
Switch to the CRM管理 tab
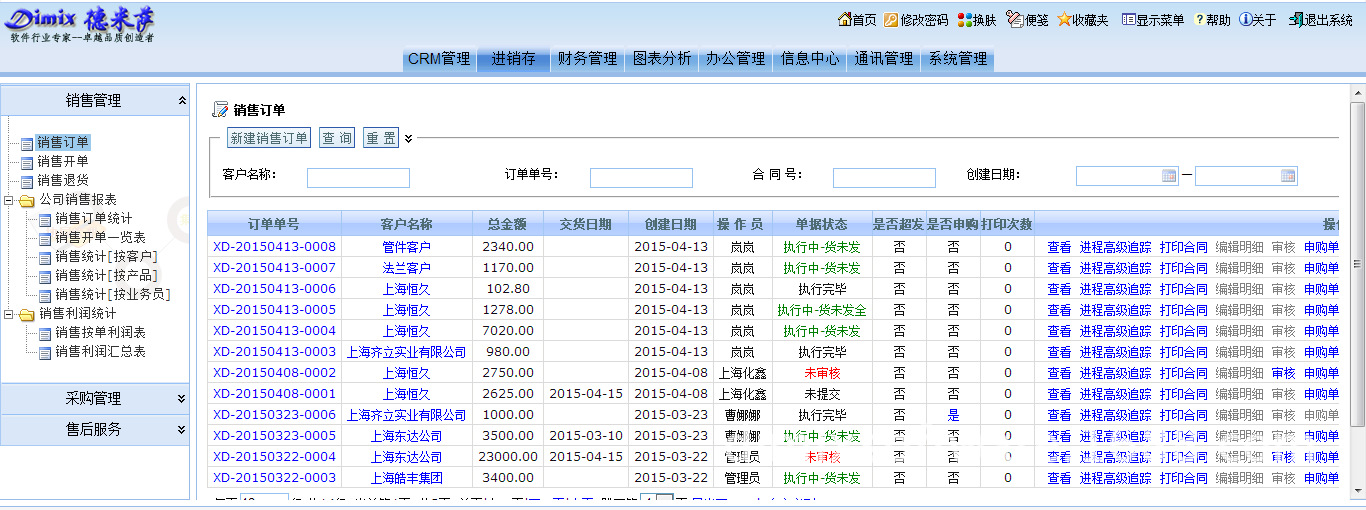(438, 59)
